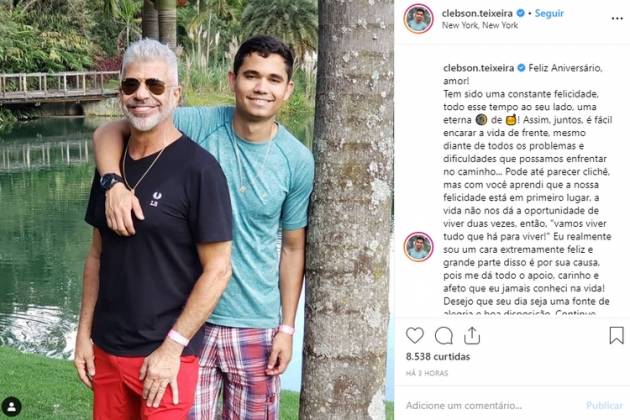Click the HÁ 3 HORAS timestamp
The image size is (630, 420).
coord(427,373)
